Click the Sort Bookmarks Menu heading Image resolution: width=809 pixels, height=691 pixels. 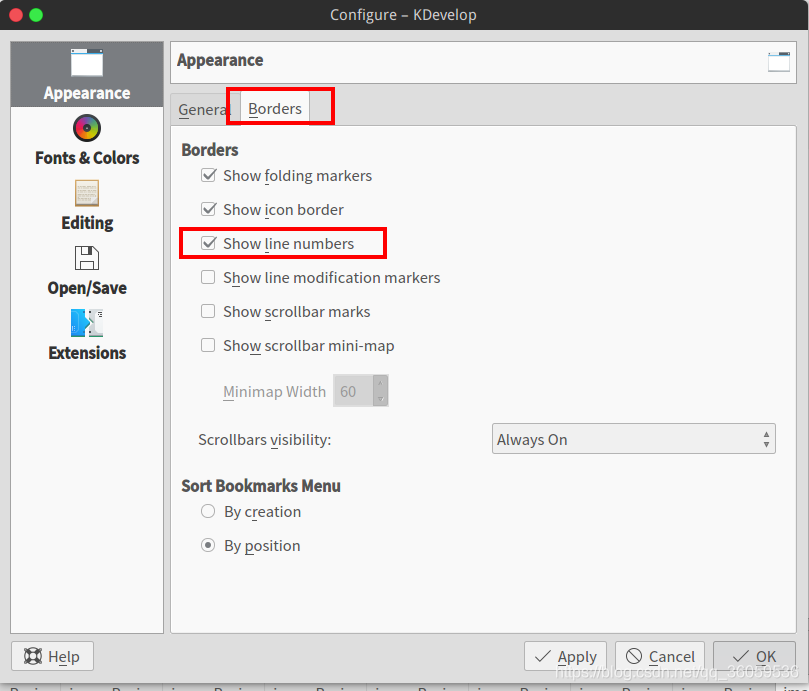tap(261, 486)
